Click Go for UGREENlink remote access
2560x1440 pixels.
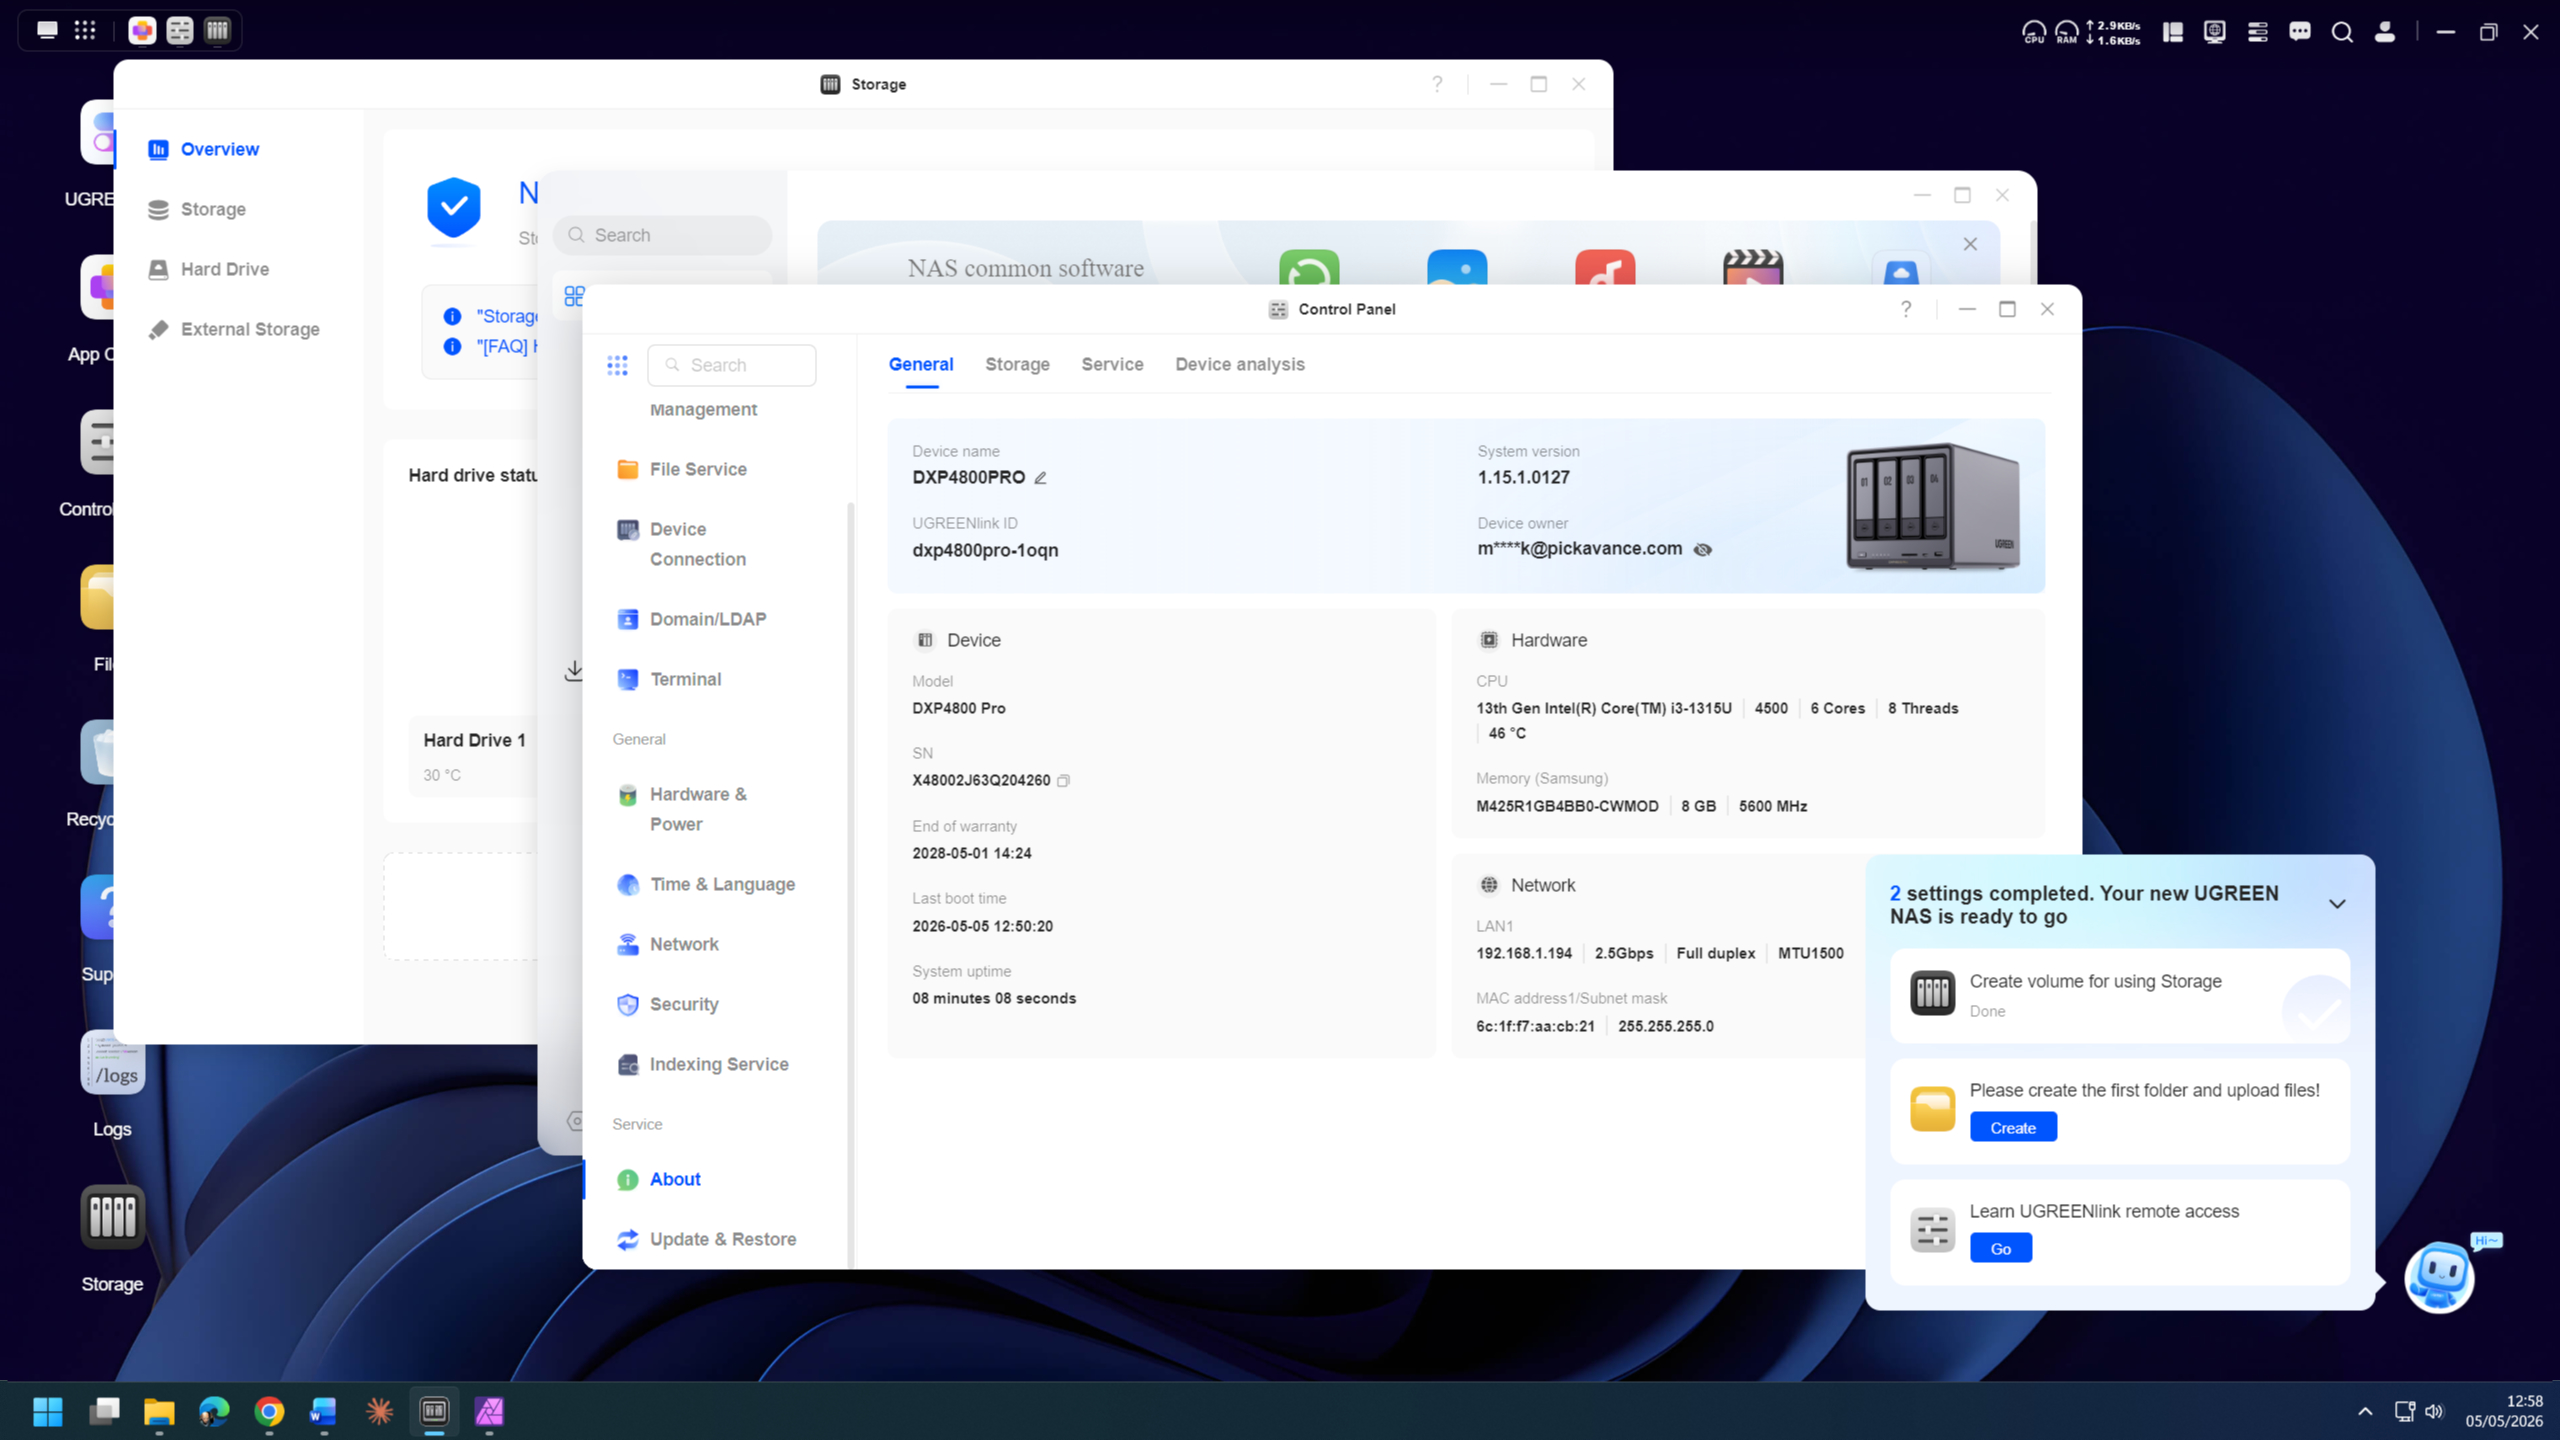2000,1248
